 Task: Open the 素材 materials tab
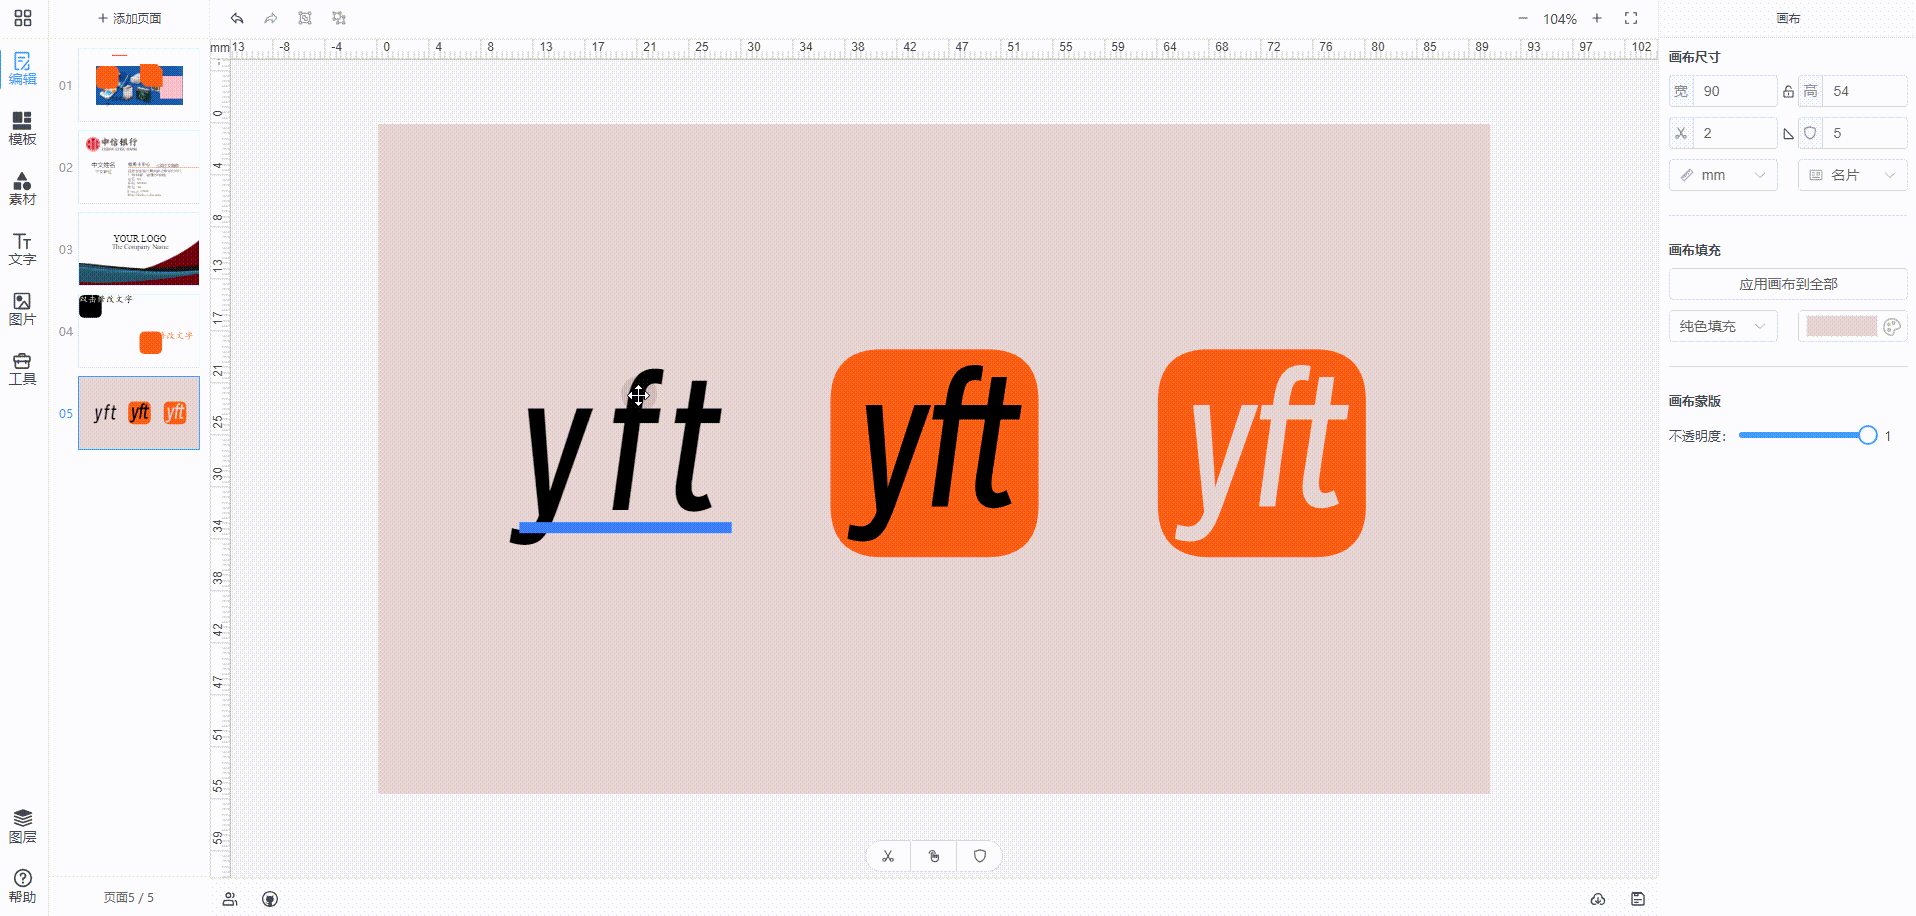(x=23, y=189)
